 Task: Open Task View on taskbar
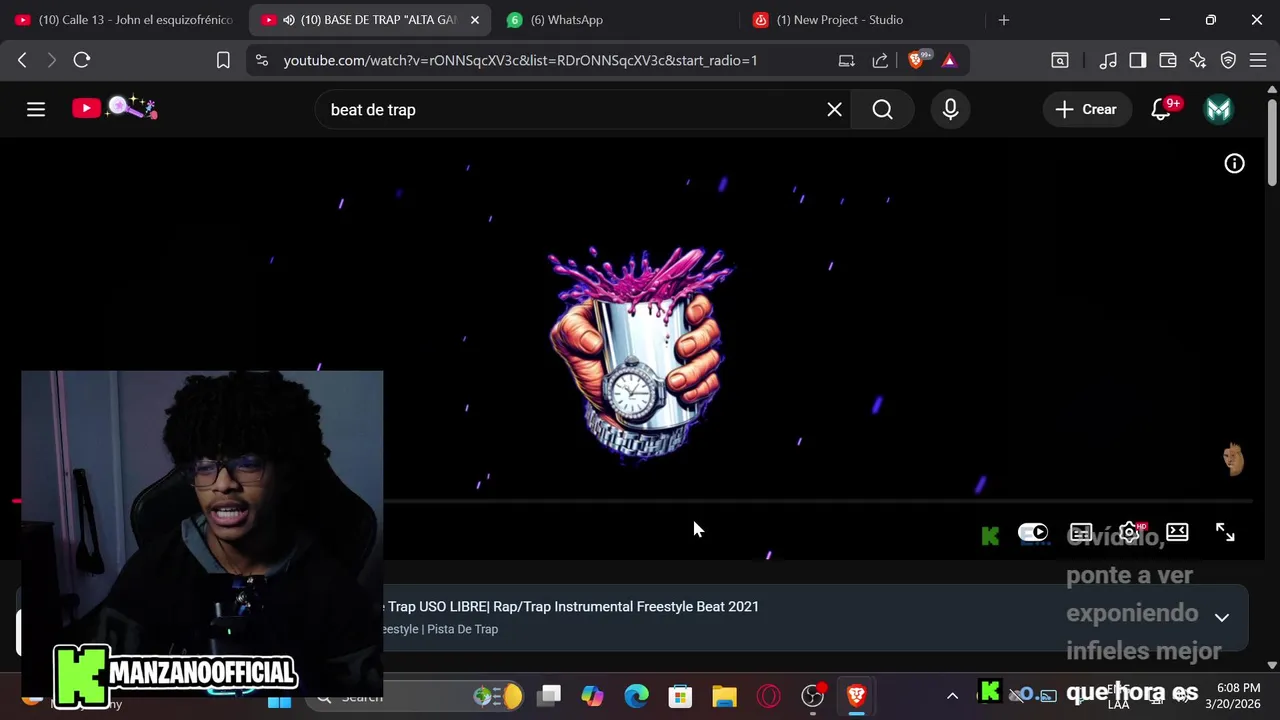(549, 696)
